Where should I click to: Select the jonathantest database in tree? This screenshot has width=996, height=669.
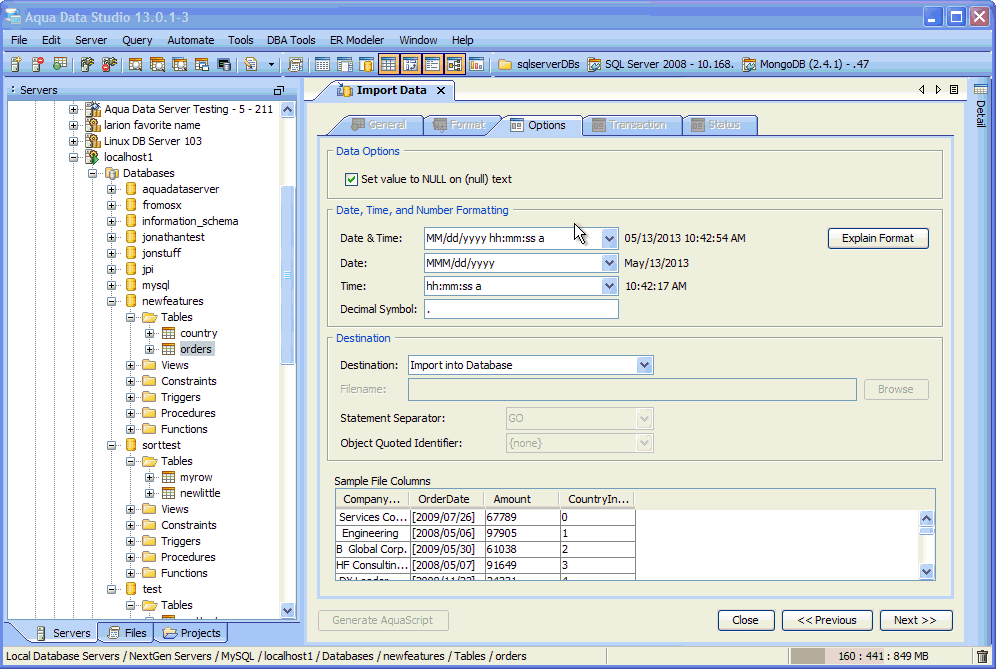click(173, 237)
